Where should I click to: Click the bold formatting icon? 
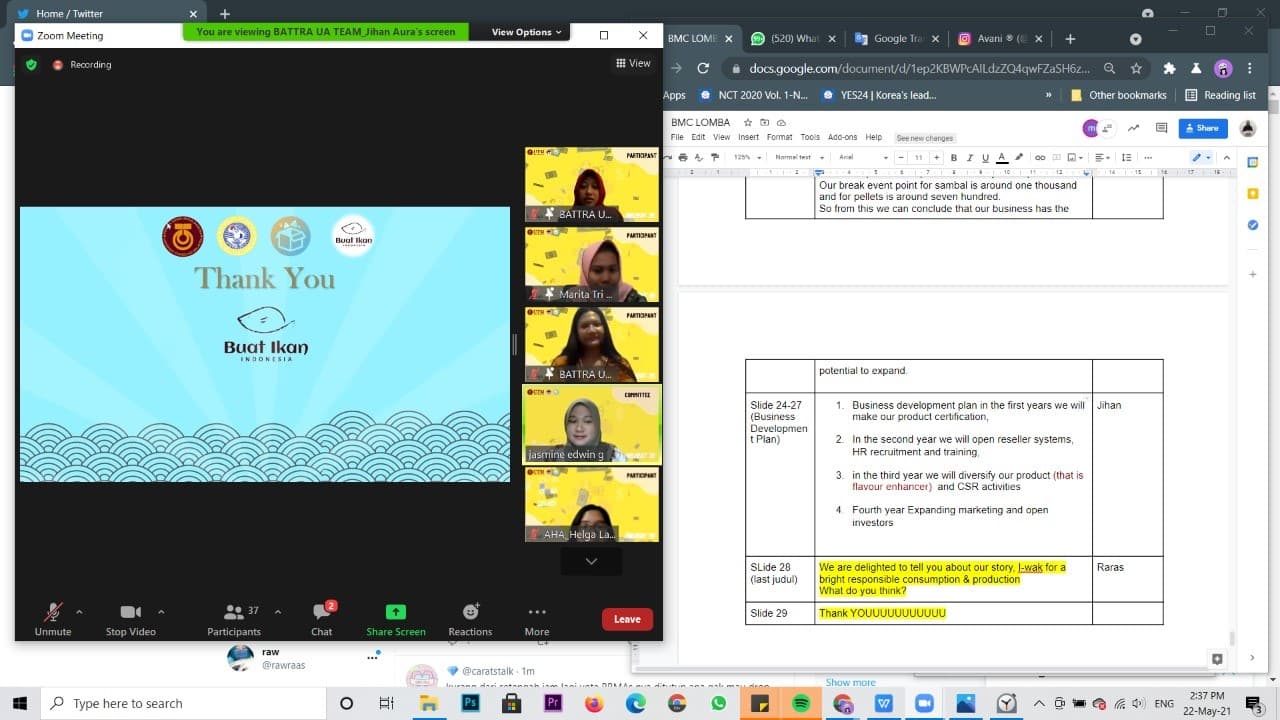pyautogui.click(x=954, y=157)
